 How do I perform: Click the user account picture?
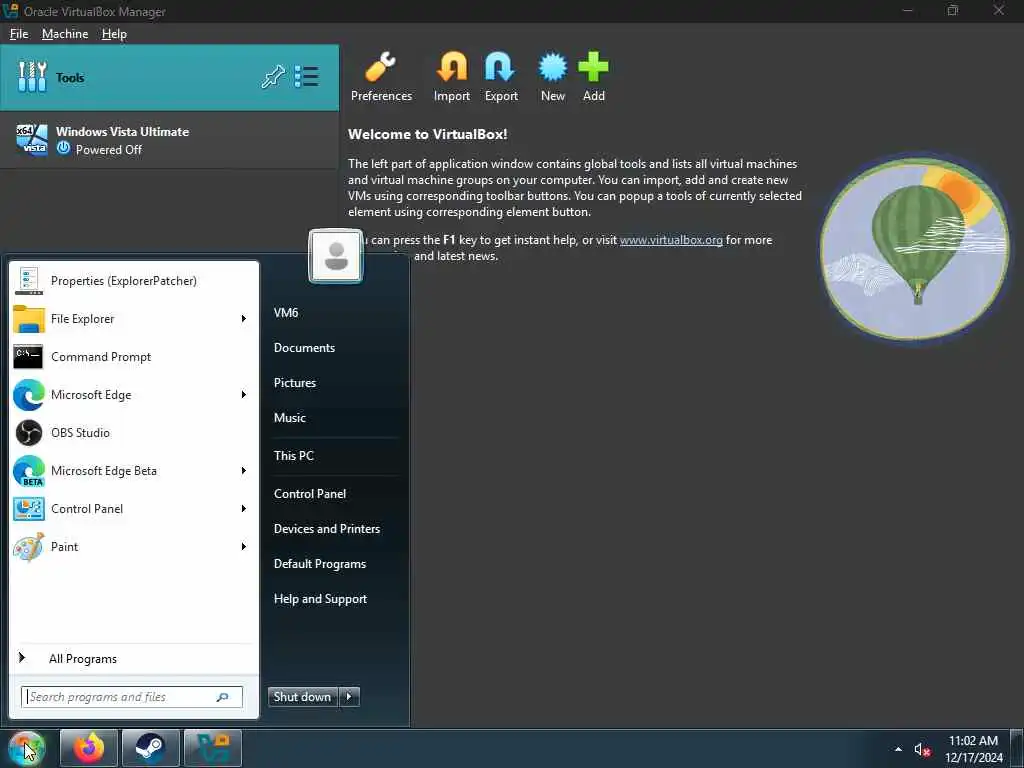336,256
